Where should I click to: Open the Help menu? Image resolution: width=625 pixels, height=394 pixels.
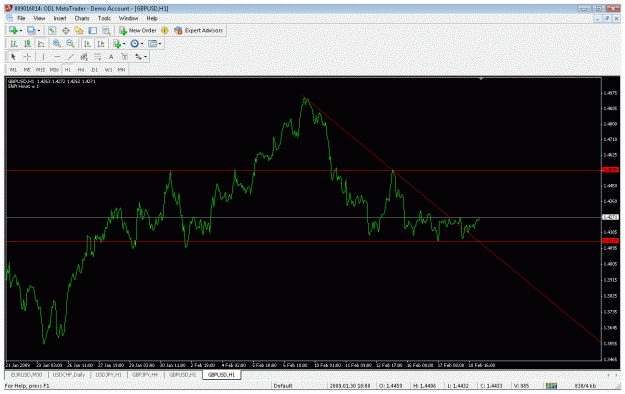tap(152, 18)
